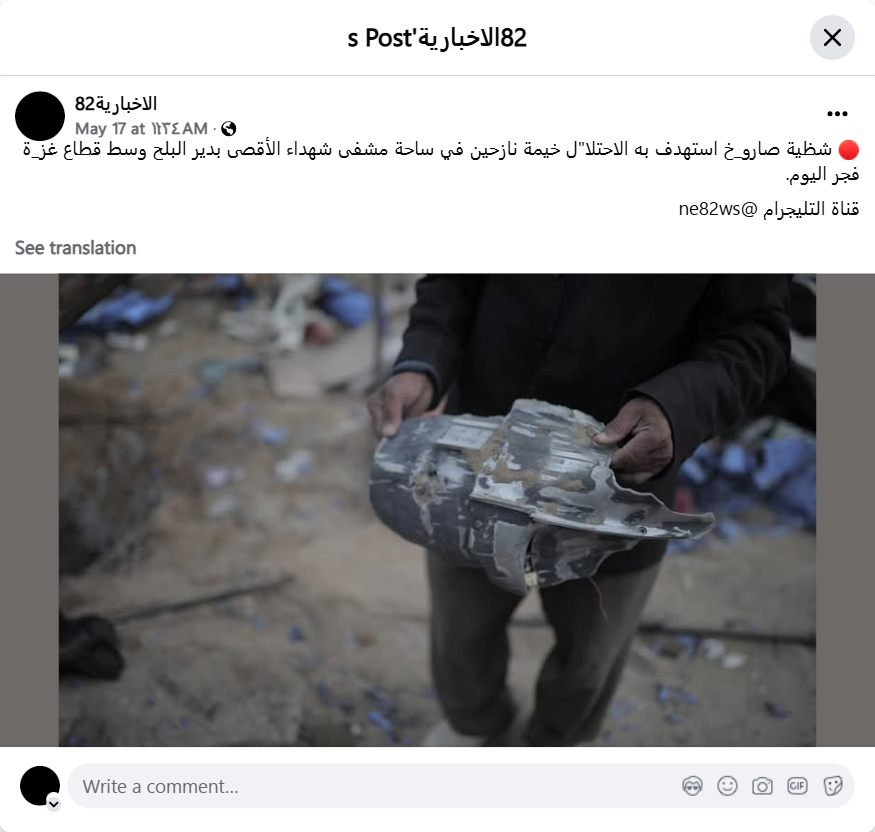Open the post options three-dot menu
Image resolution: width=875 pixels, height=832 pixels.
837,114
